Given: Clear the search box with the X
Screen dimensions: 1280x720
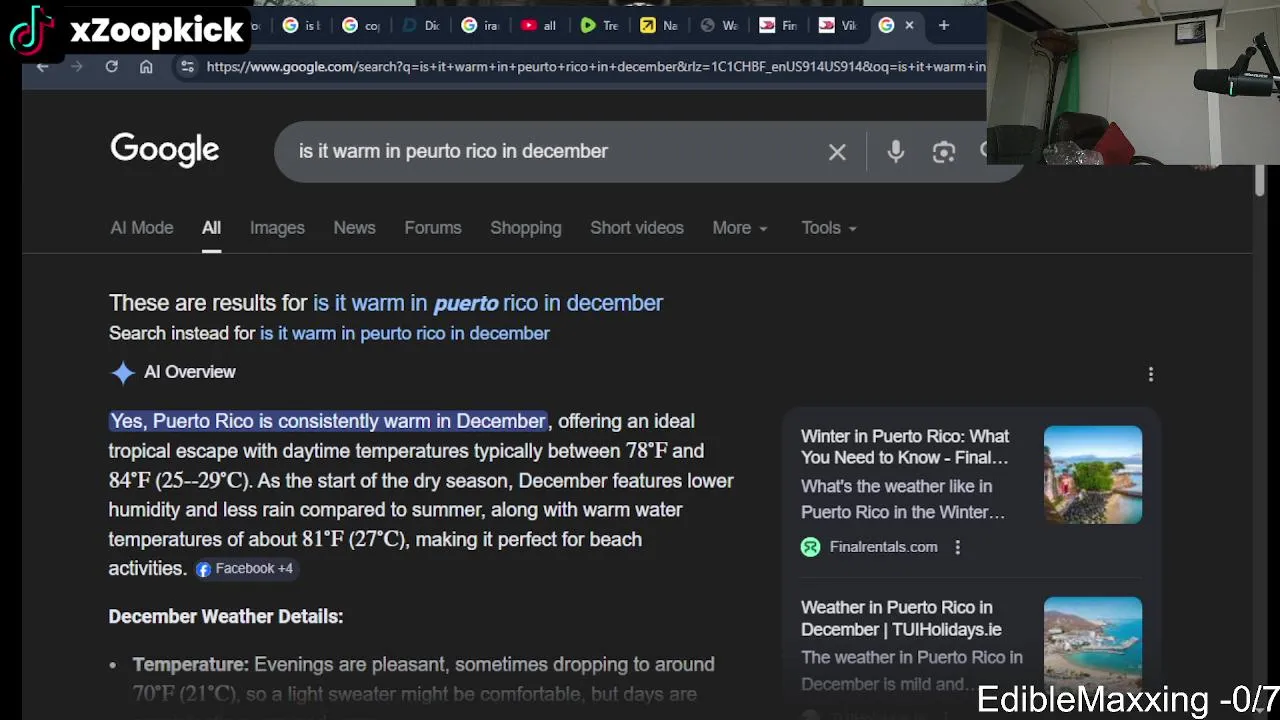Looking at the screenshot, I should click(837, 152).
